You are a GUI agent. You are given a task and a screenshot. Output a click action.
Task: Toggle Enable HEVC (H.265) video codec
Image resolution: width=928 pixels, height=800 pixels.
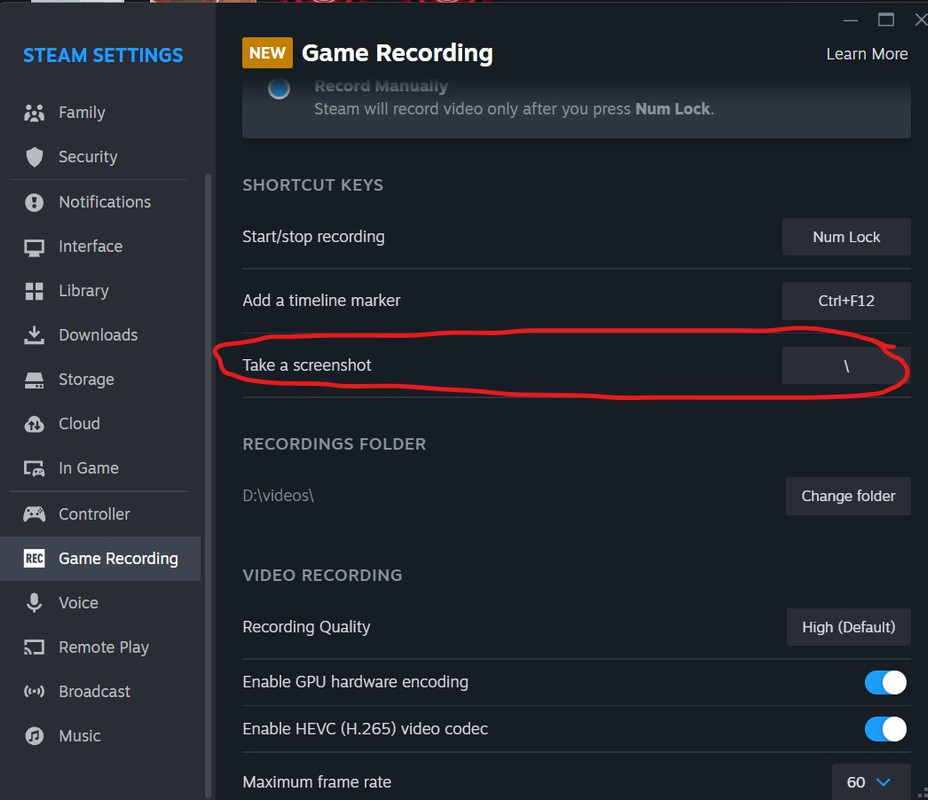pos(885,729)
